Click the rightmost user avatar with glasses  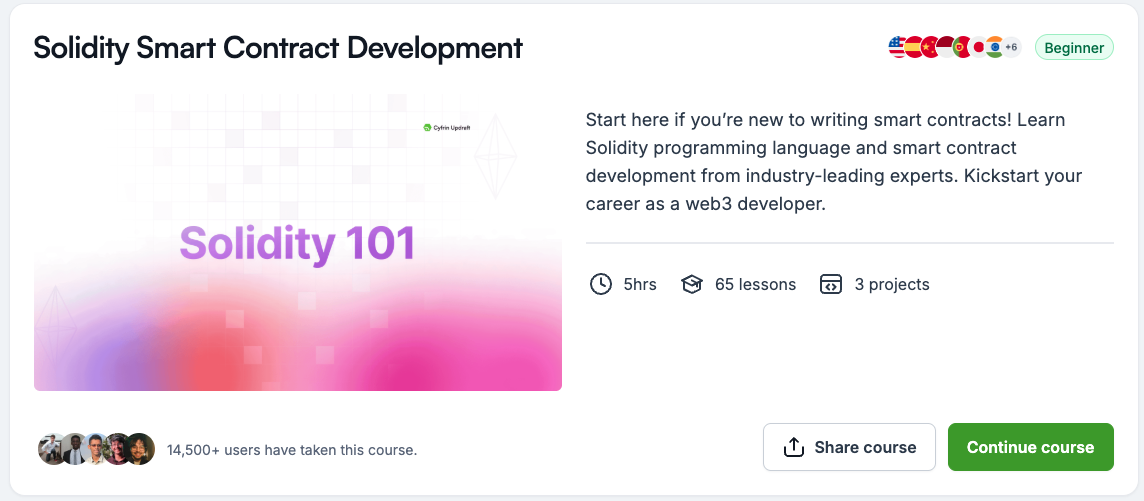pyautogui.click(x=140, y=449)
